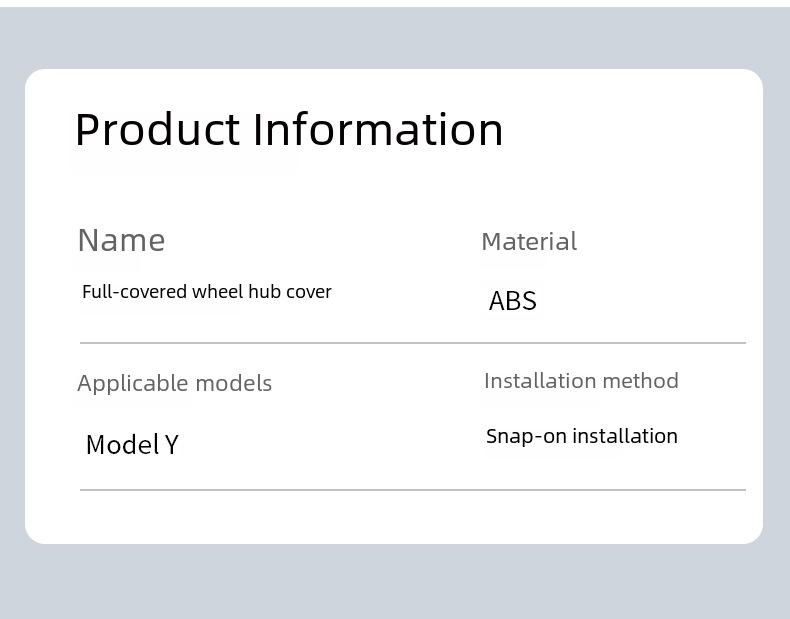Screen dimensions: 790x619
Task: Select the Material label
Action: coord(529,242)
